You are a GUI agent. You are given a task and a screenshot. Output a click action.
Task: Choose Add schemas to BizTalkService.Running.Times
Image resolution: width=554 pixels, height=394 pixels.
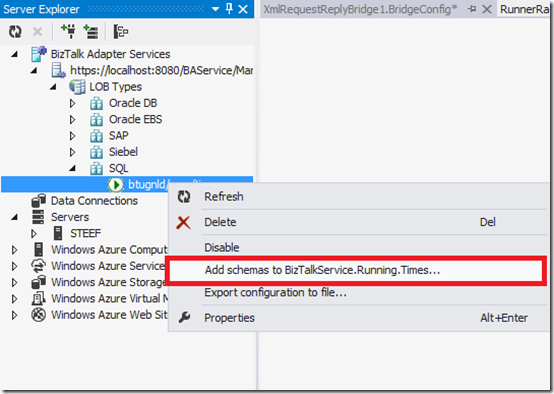pyautogui.click(x=356, y=270)
